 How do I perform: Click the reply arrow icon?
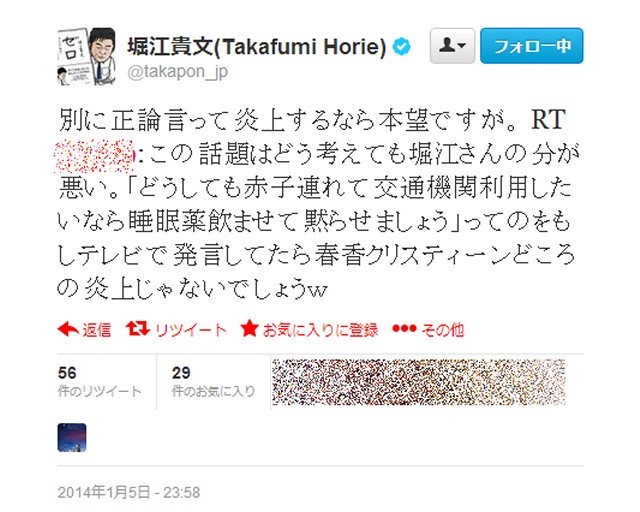[68, 329]
